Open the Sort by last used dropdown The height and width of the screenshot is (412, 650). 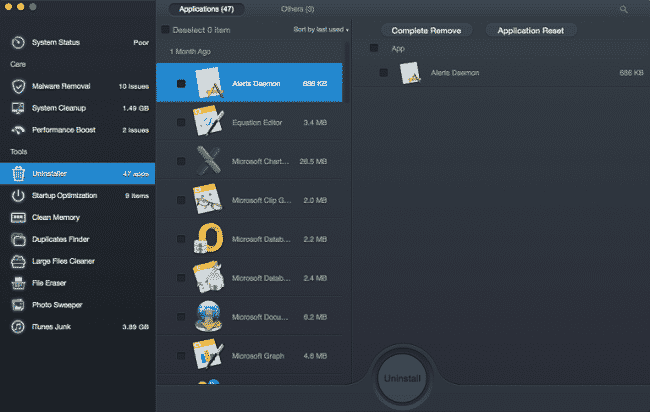pyautogui.click(x=321, y=30)
